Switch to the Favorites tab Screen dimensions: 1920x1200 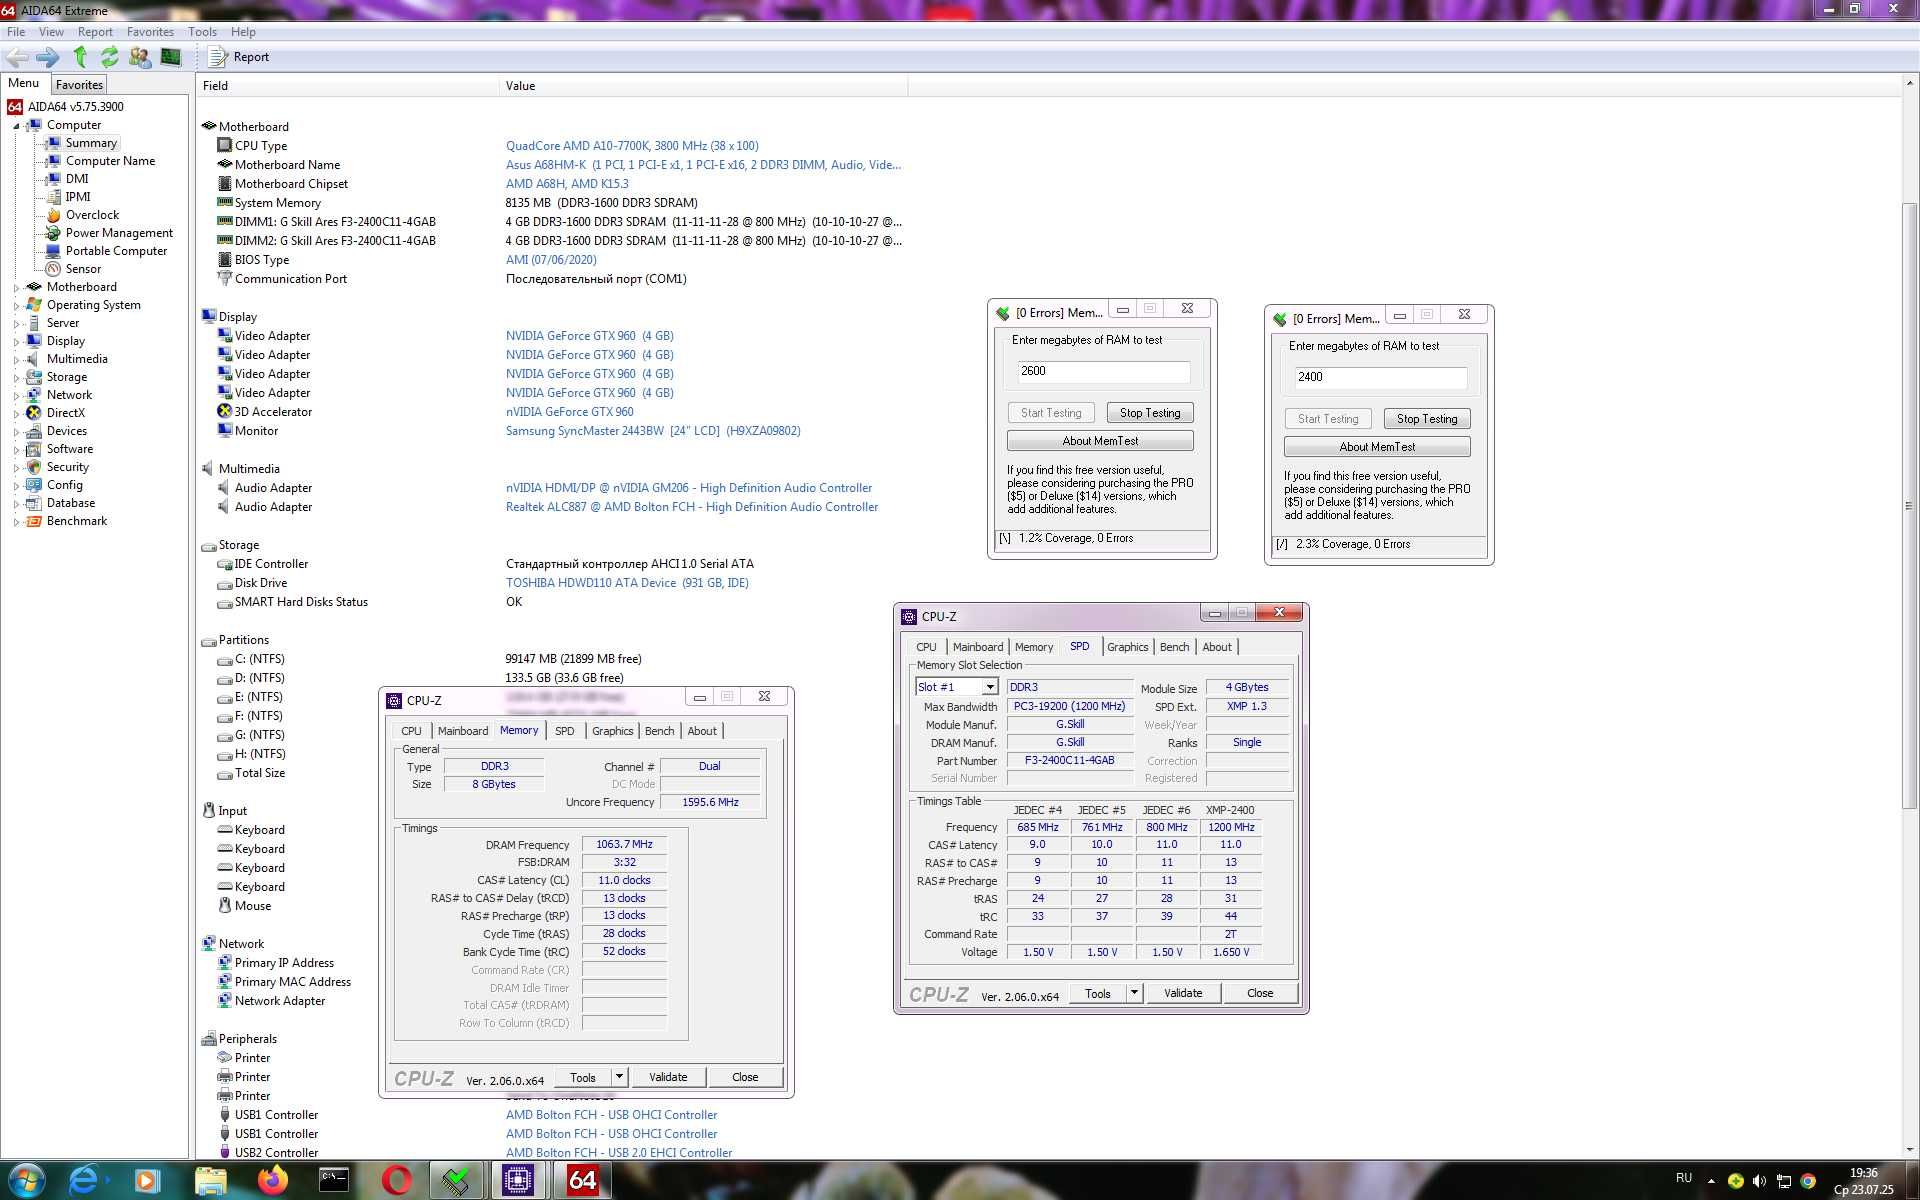(x=79, y=85)
